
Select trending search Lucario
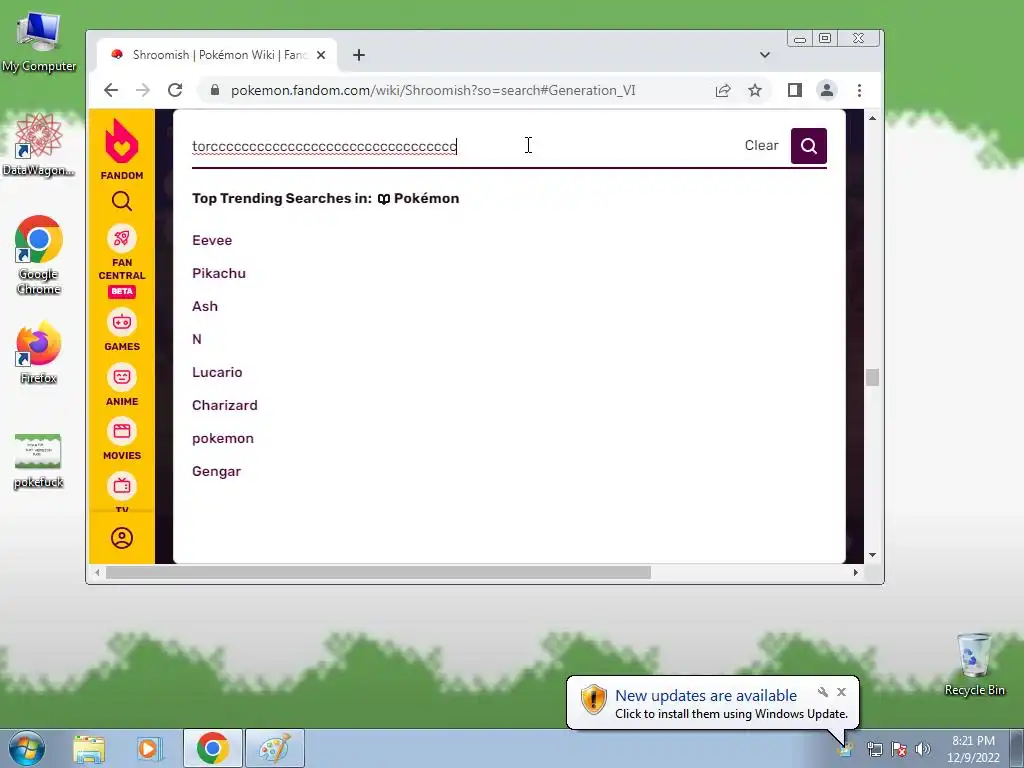pos(217,372)
